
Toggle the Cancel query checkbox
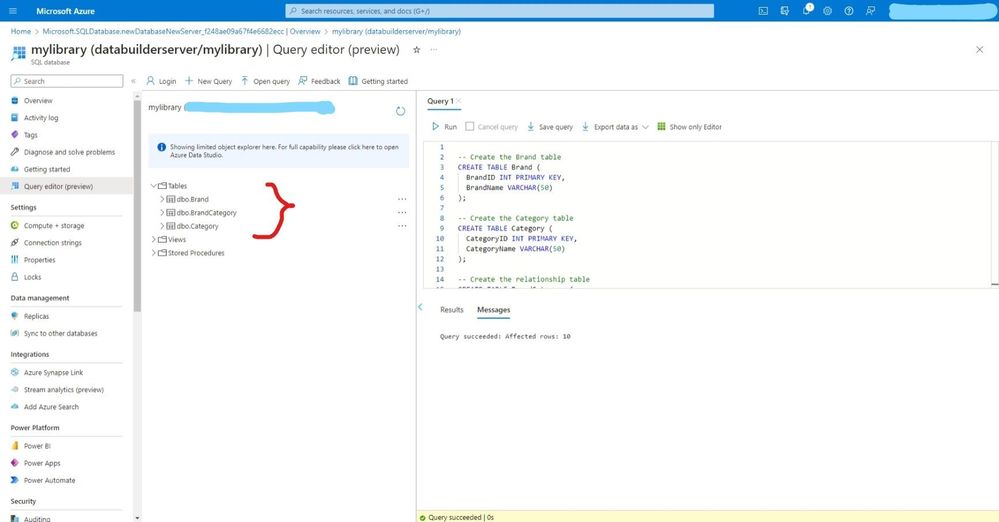470,127
